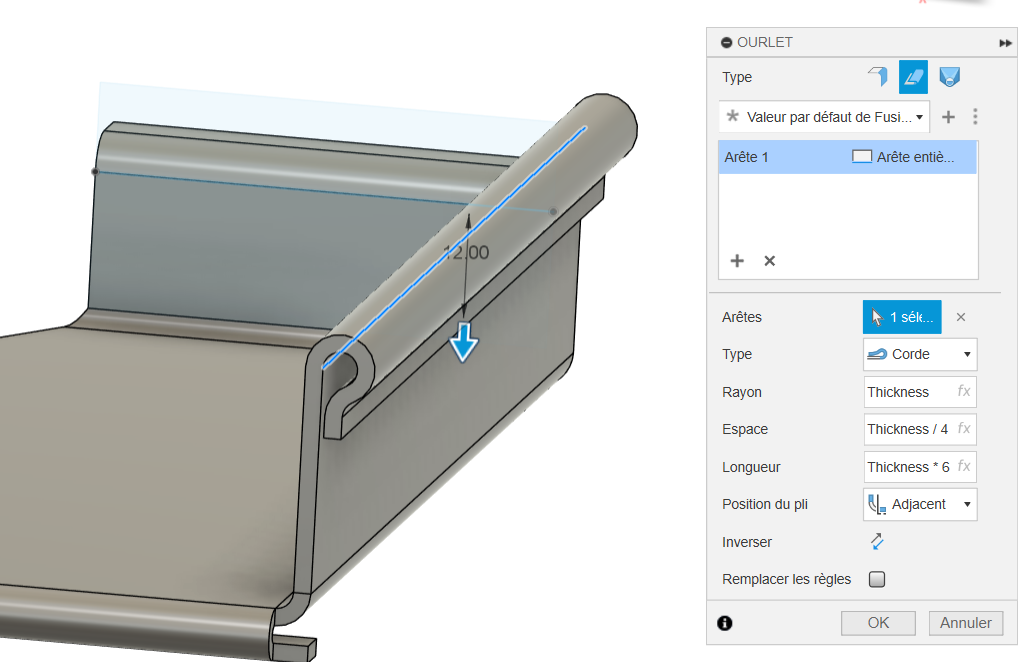Image resolution: width=1018 pixels, height=662 pixels.
Task: Select the third type icon with minus
Action: coord(949,77)
